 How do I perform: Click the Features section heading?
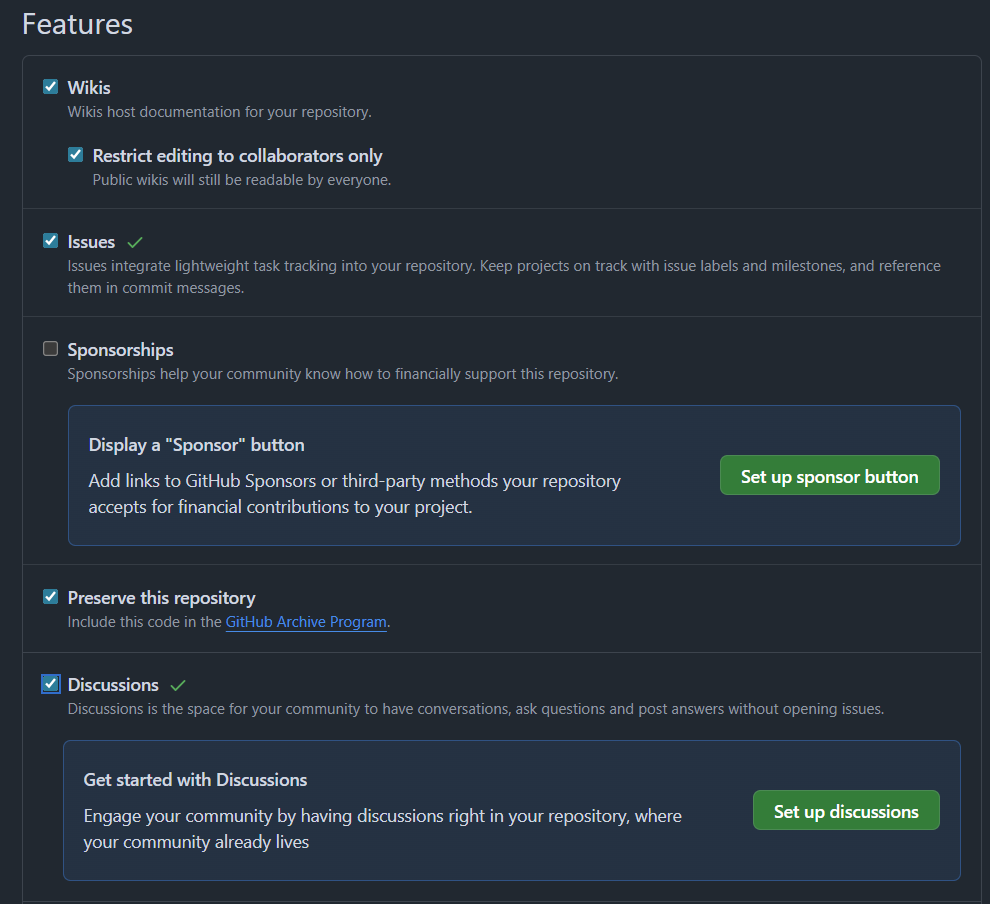78,24
